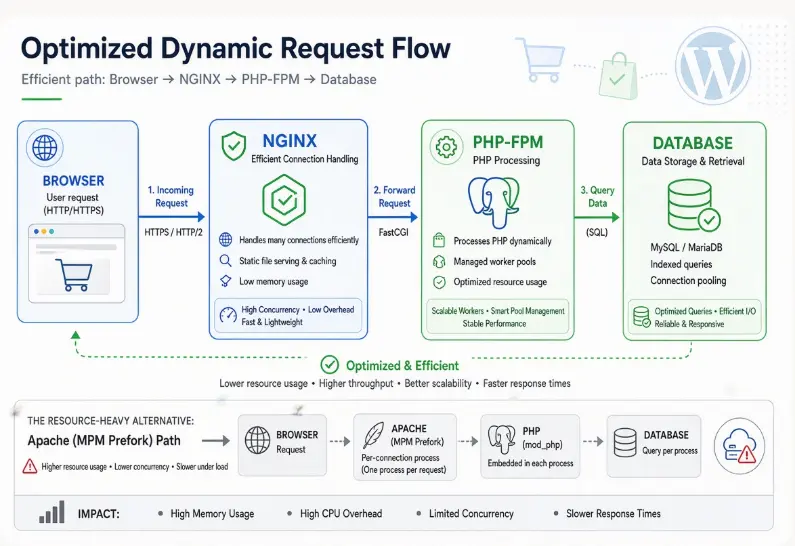Click the green shopping bag icon in header
Image resolution: width=795 pixels, height=546 pixels.
coord(618,76)
